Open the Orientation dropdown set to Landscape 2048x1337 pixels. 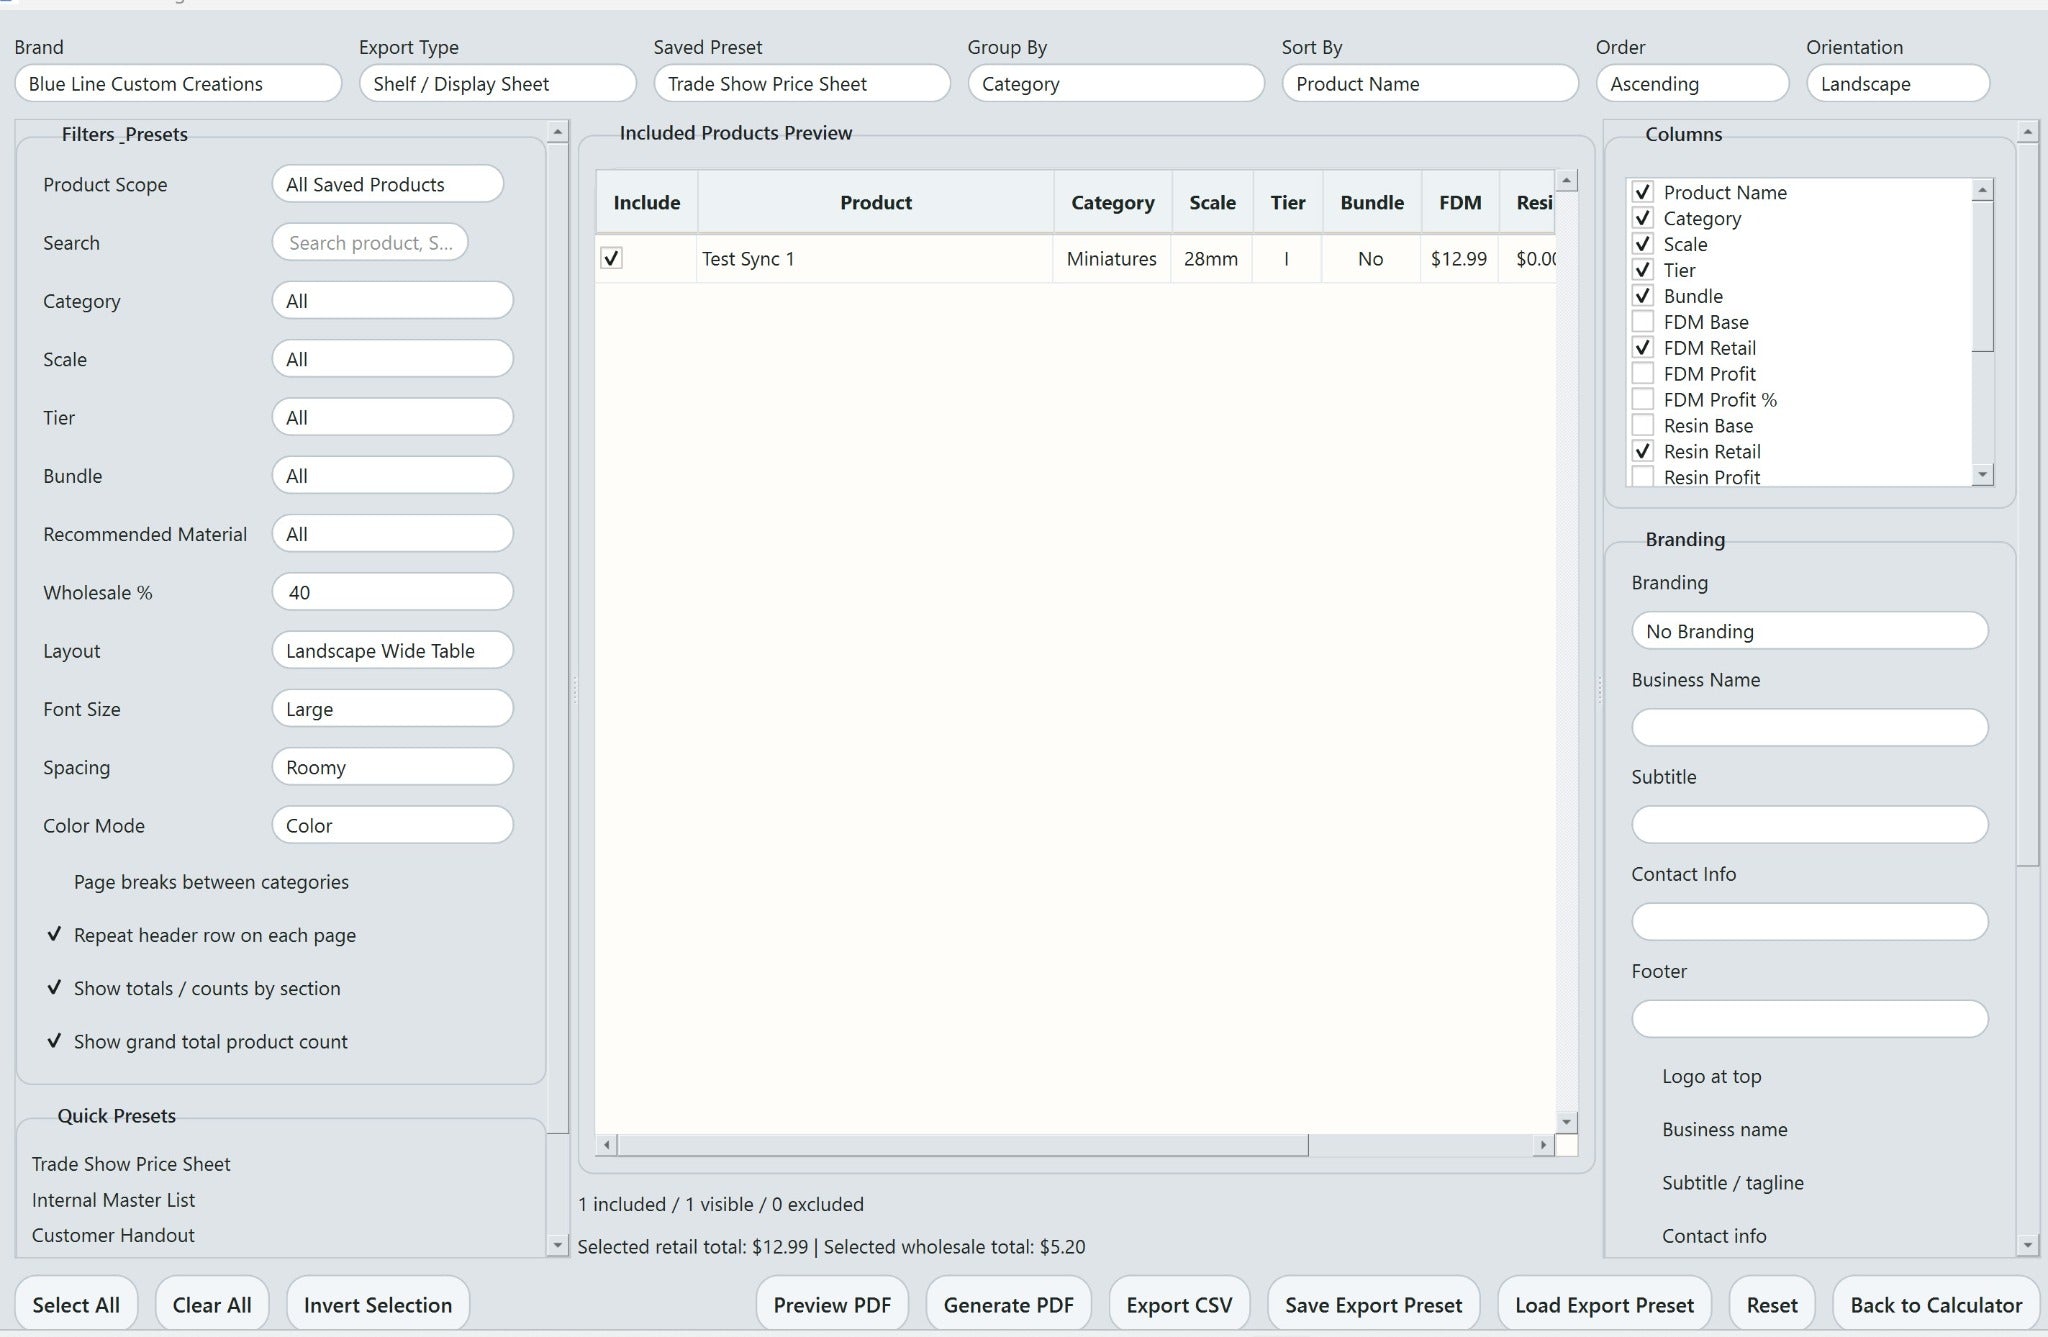coord(1897,84)
